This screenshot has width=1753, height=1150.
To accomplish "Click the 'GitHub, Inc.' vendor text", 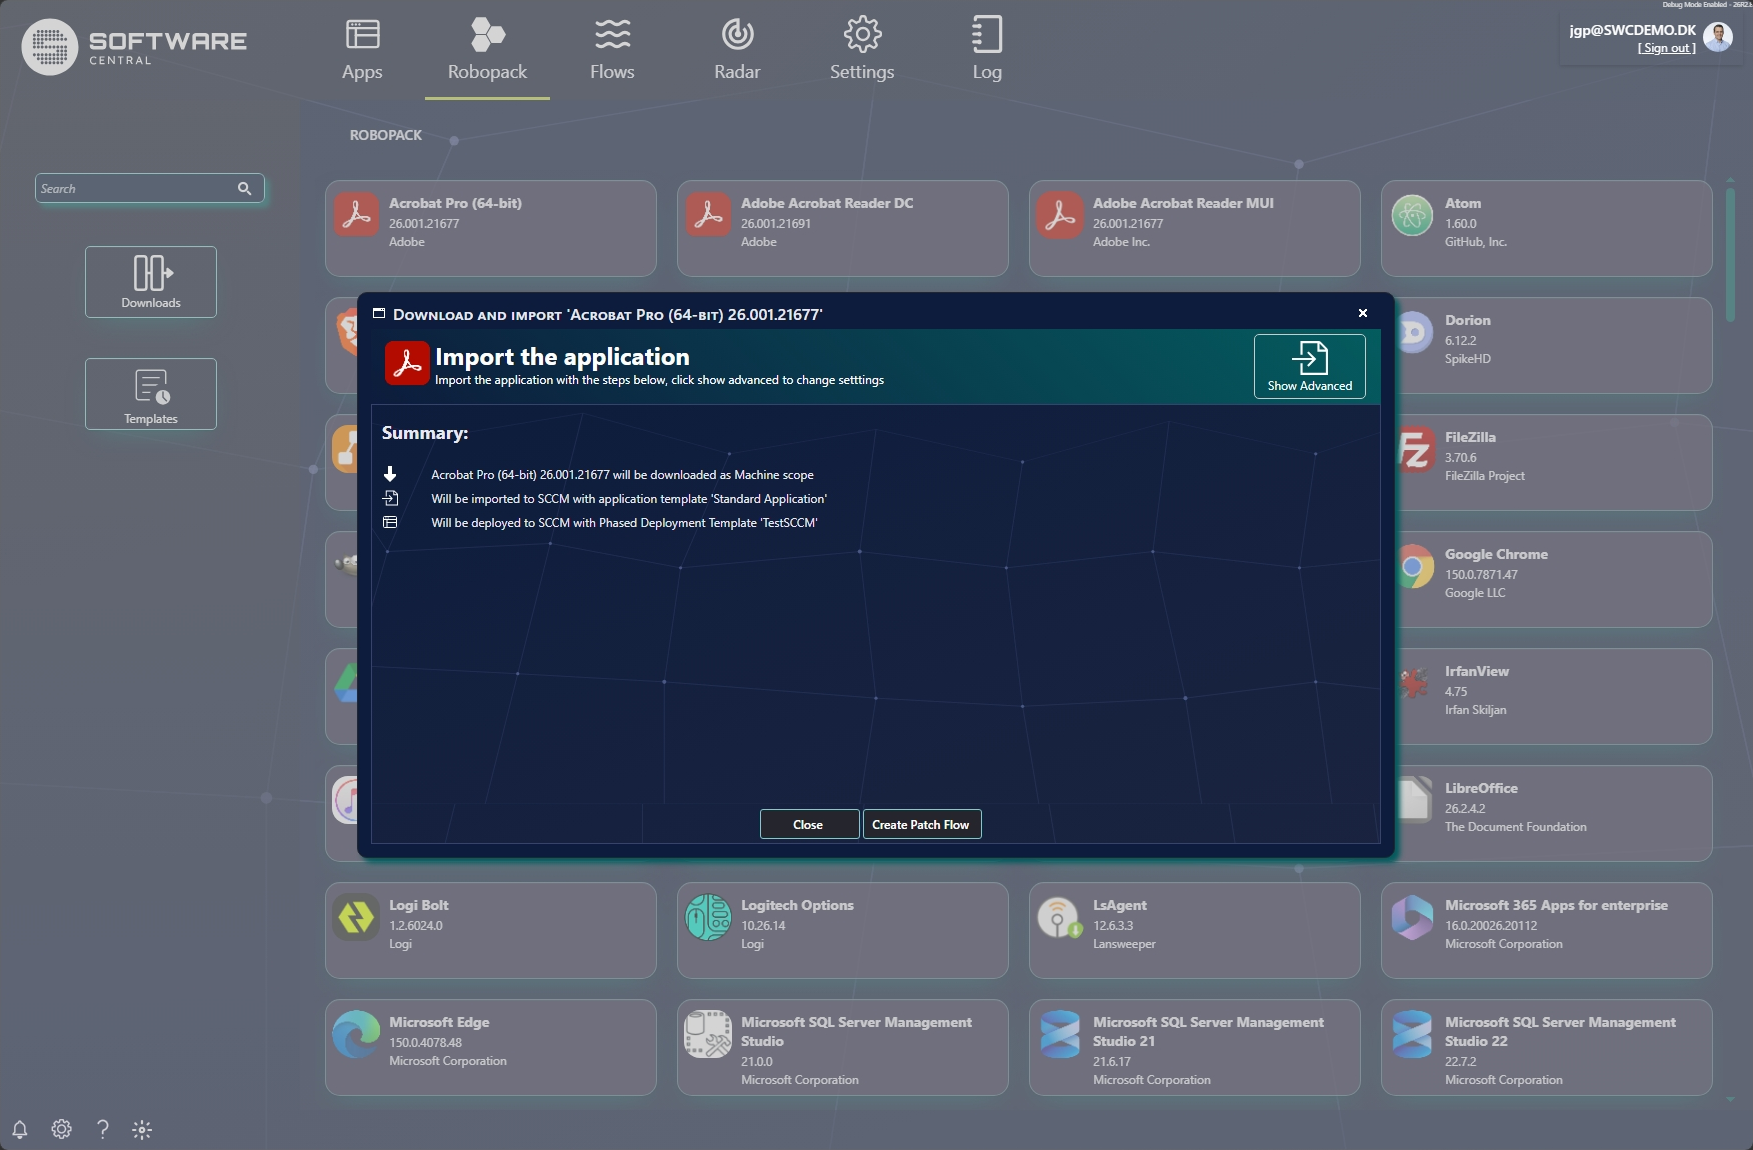I will [x=1475, y=241].
